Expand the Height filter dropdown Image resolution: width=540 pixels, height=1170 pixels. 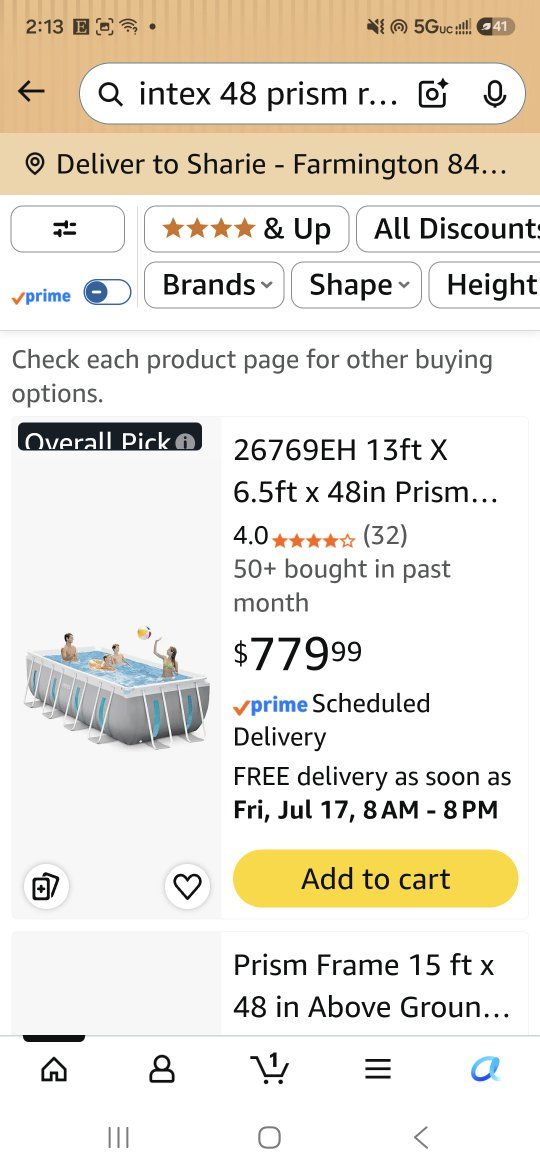pyautogui.click(x=485, y=285)
